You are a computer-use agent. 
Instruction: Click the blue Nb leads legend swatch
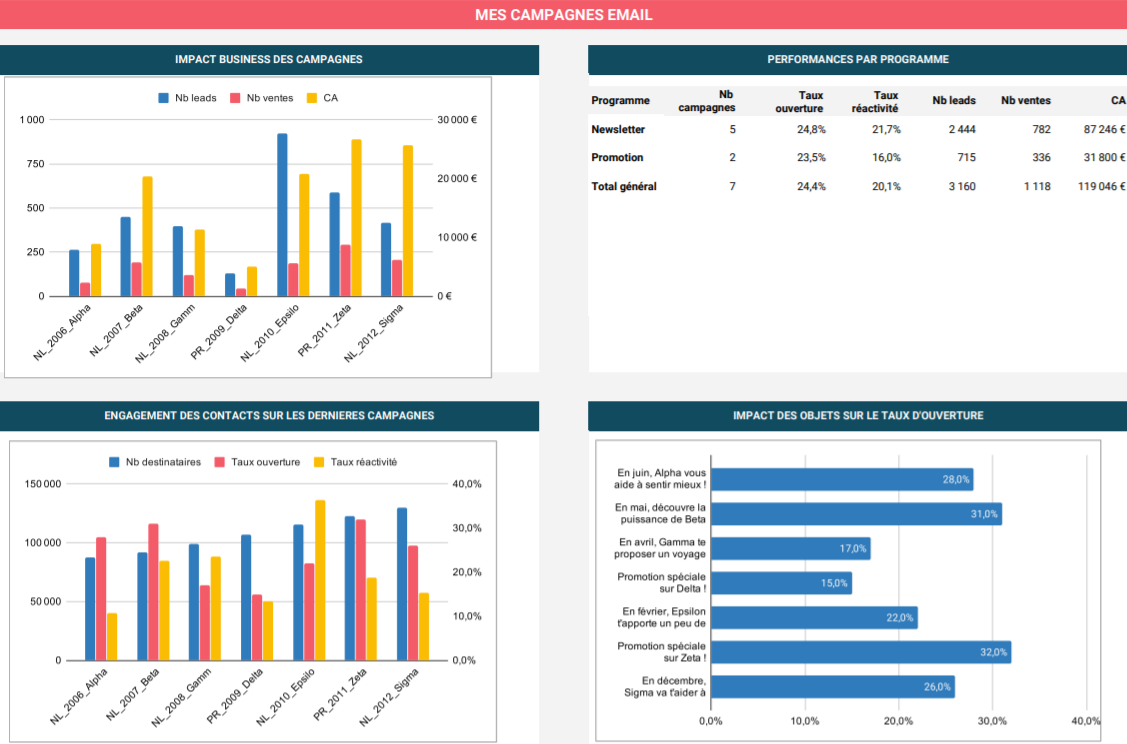[163, 98]
